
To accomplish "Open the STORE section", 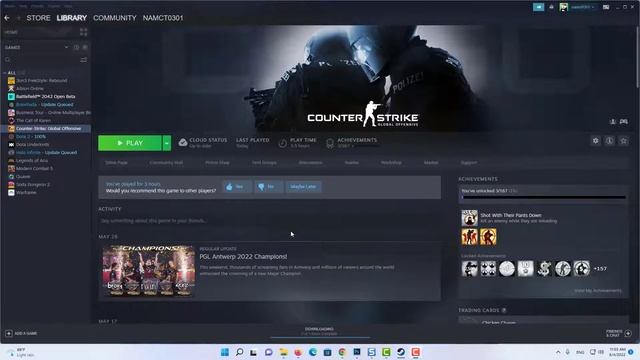I will (x=38, y=18).
